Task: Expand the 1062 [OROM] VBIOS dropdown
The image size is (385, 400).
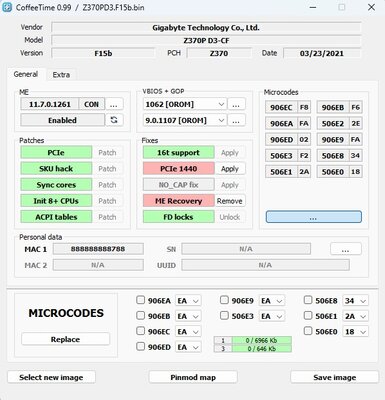Action: coord(185,104)
